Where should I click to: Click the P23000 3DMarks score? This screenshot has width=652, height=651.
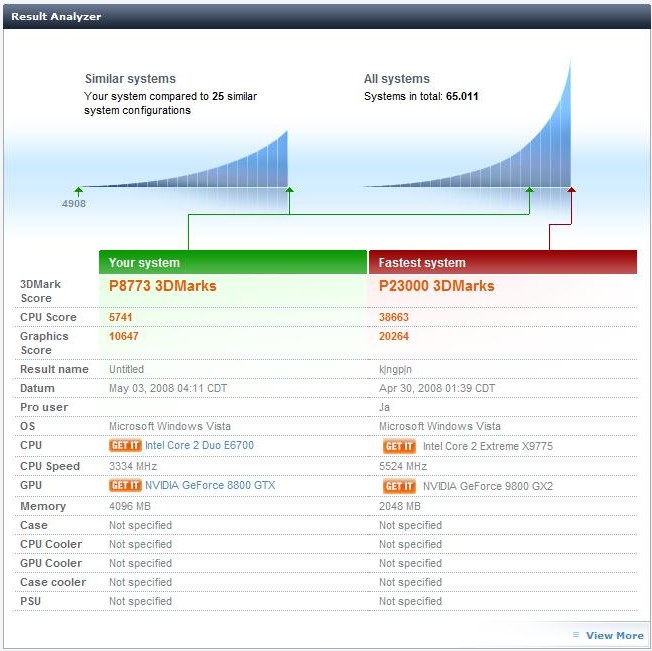tap(437, 286)
